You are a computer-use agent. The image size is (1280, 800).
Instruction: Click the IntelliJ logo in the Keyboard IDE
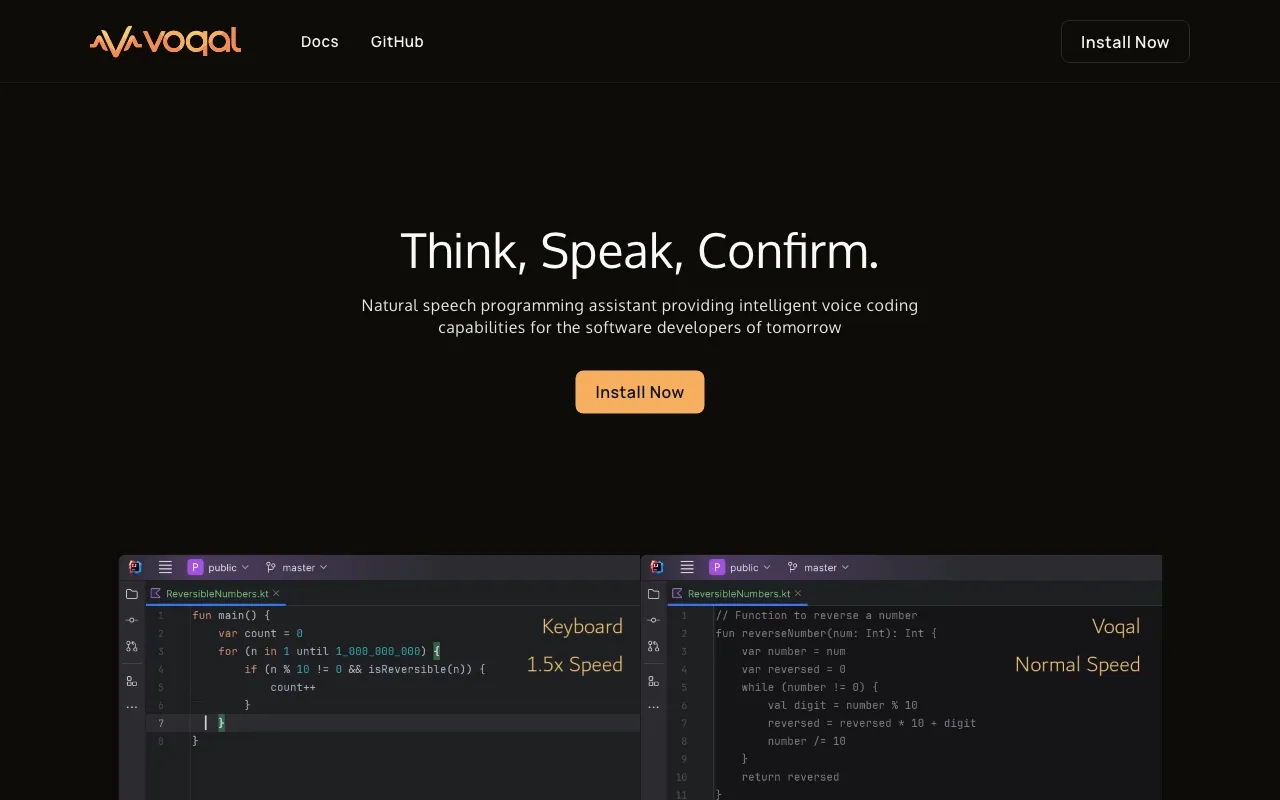[x=135, y=567]
